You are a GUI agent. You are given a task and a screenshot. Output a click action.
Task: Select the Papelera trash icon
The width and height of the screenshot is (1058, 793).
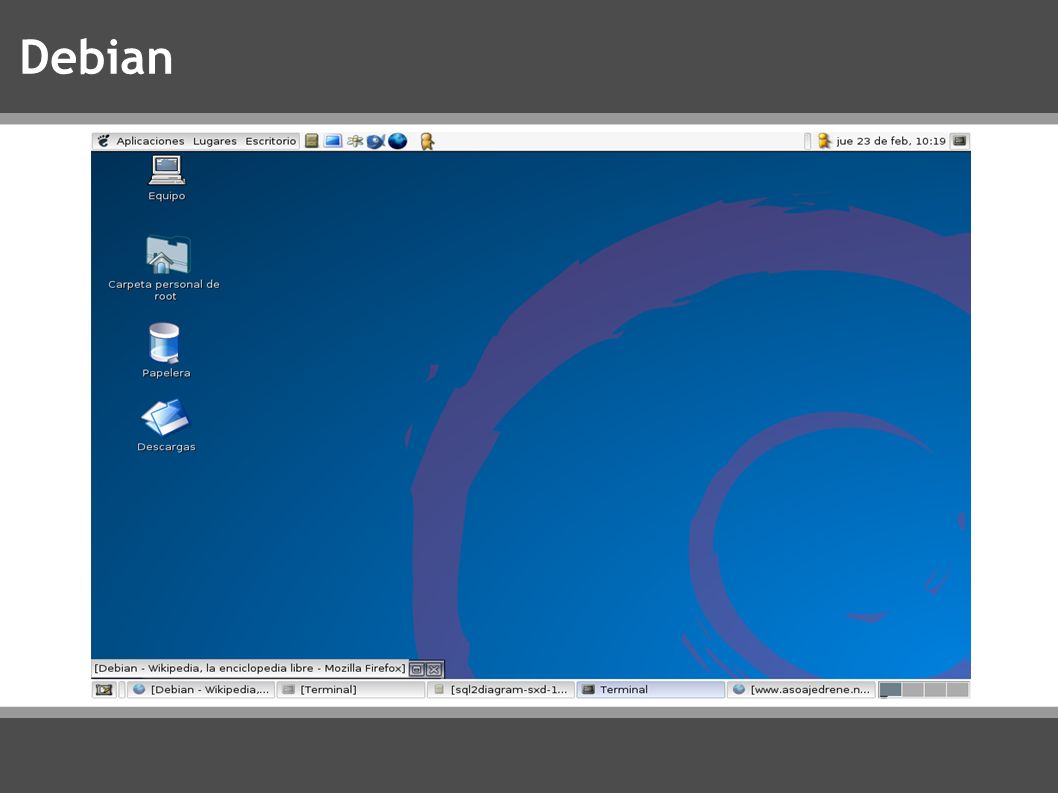(166, 350)
